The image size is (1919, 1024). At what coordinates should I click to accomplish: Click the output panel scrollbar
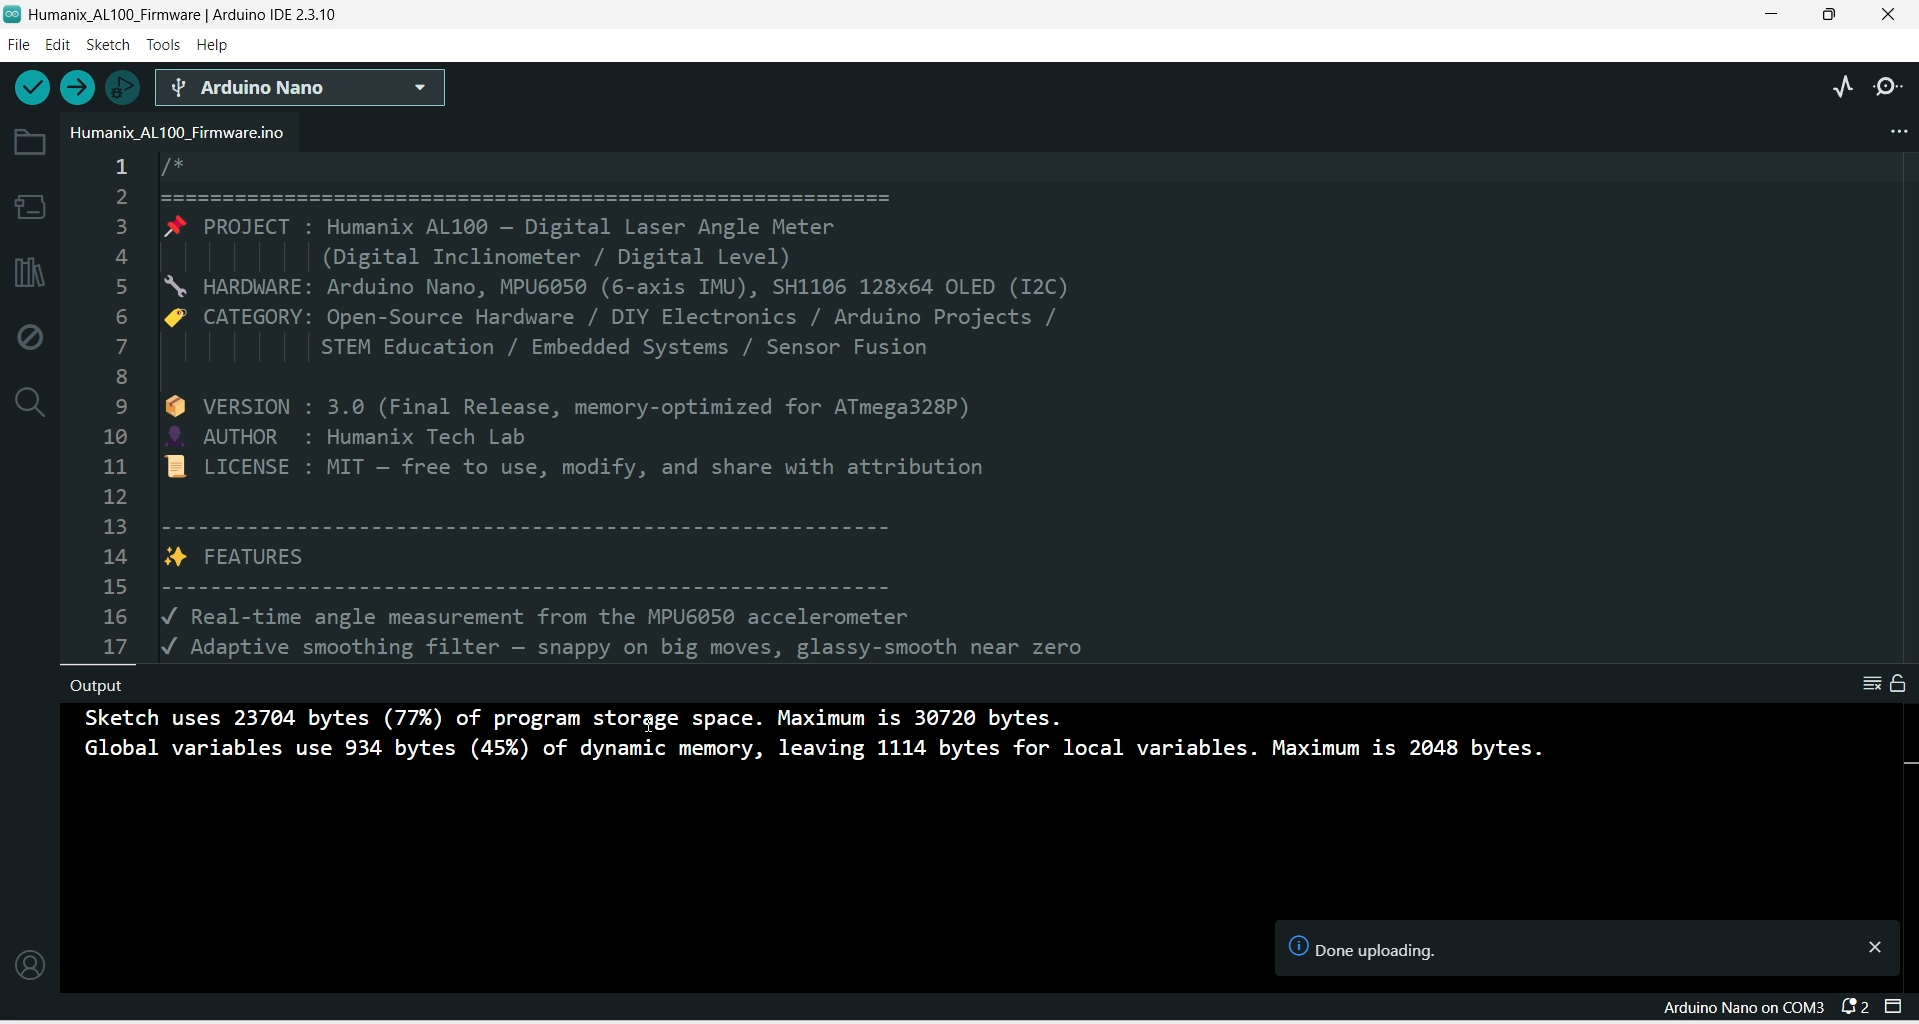click(x=1909, y=850)
